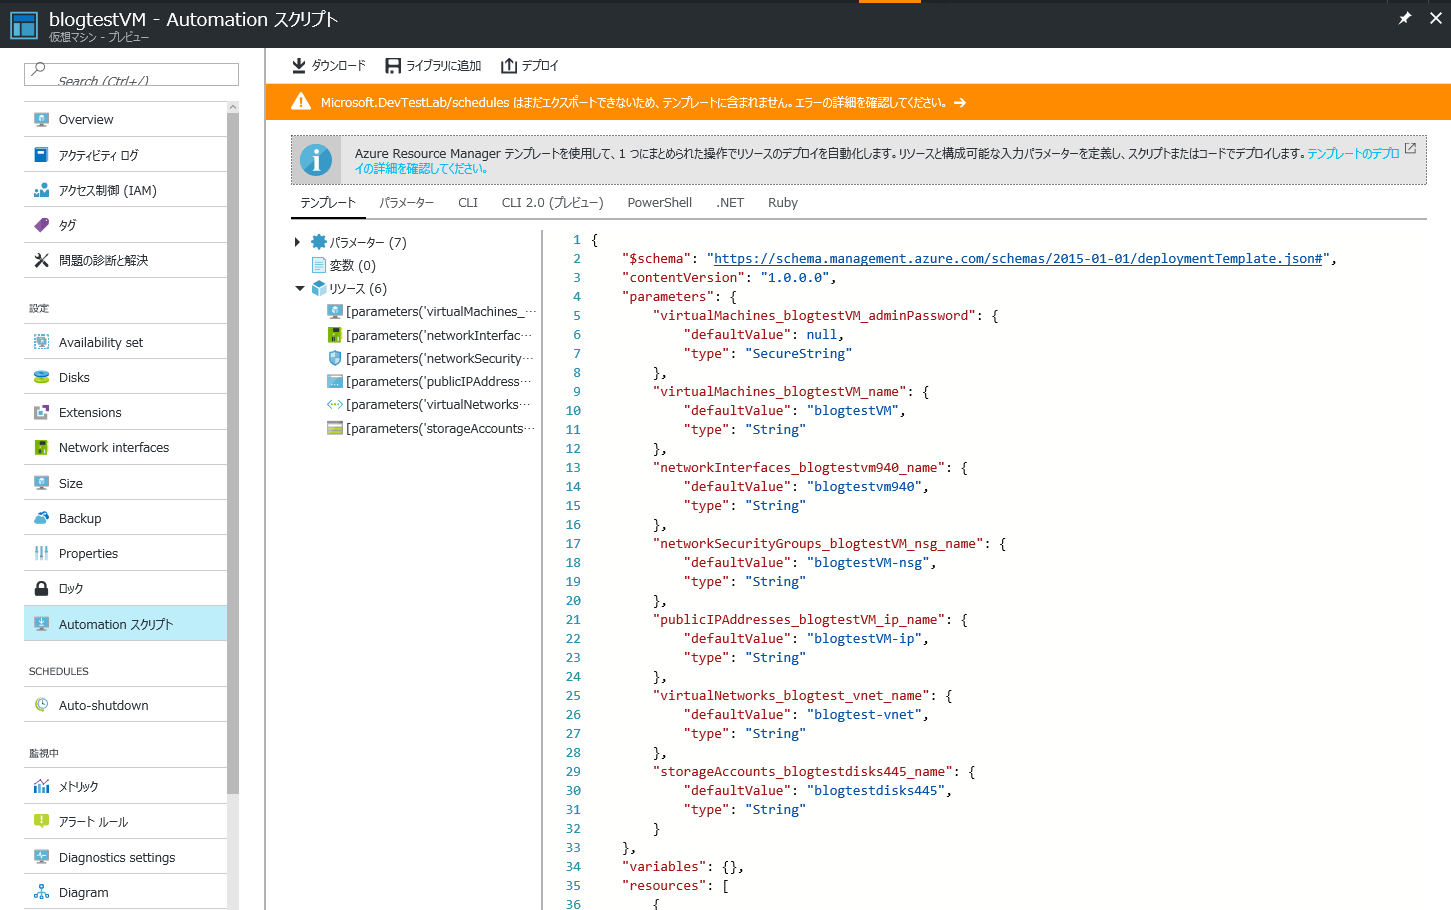Click "contentVersion" key on line 3
The width and height of the screenshot is (1451, 910).
click(x=683, y=277)
